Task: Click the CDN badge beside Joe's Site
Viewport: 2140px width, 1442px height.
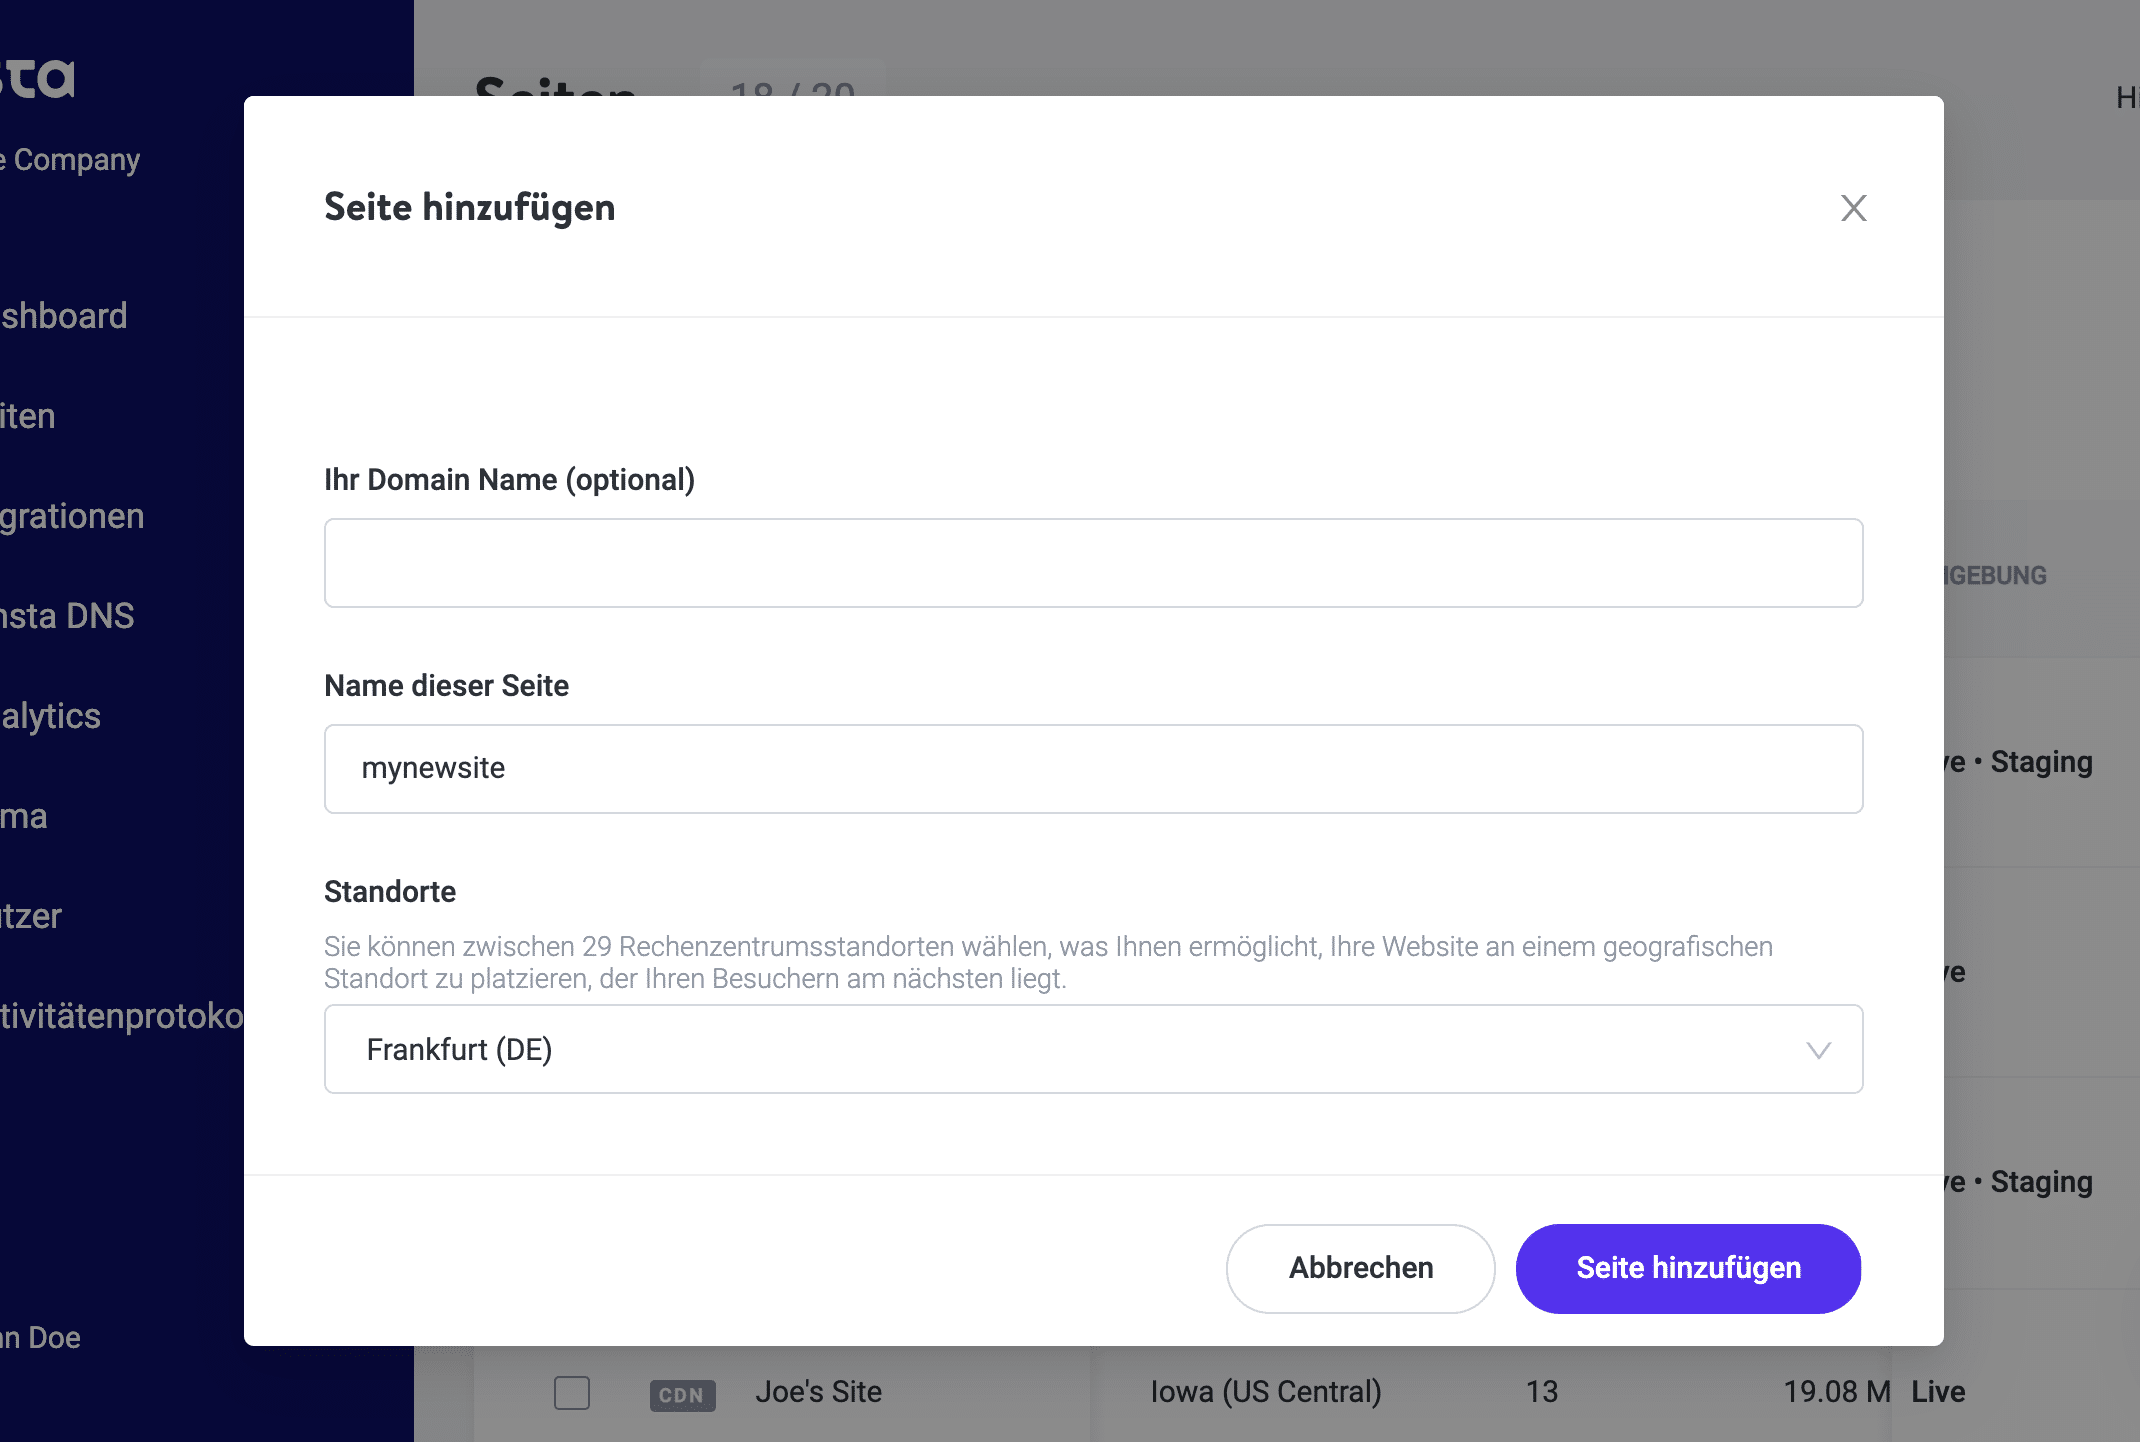Action: (x=683, y=1394)
